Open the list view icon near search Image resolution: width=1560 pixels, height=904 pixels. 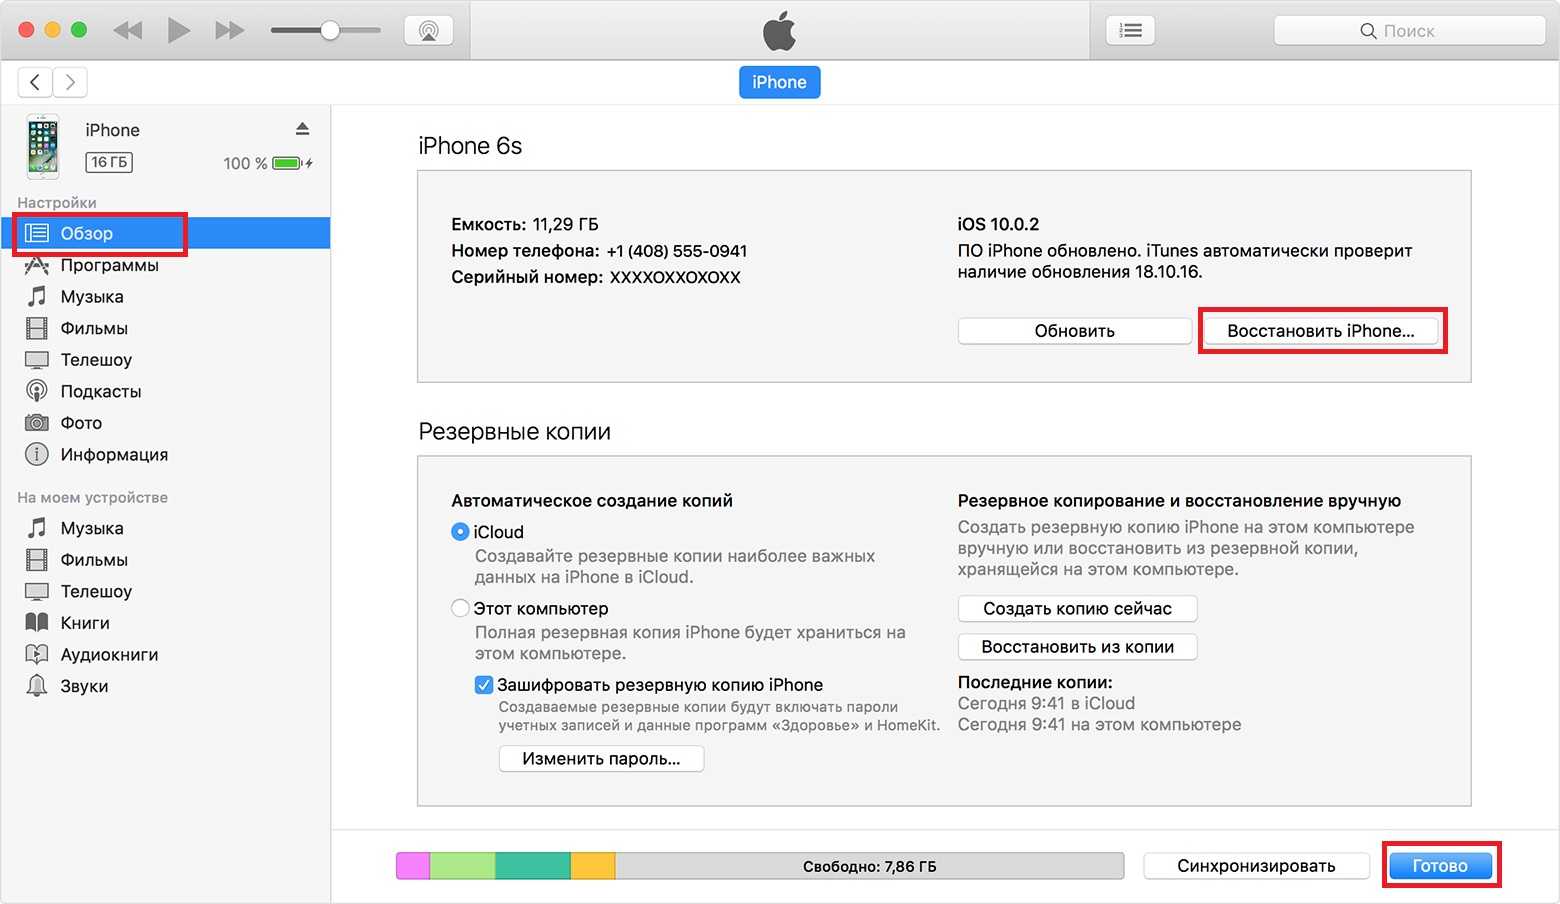tap(1130, 30)
